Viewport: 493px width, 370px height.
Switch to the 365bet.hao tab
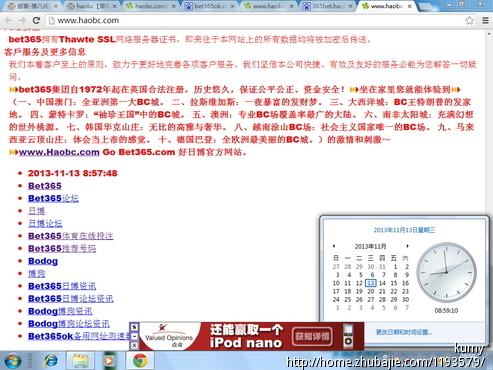tap(327, 6)
